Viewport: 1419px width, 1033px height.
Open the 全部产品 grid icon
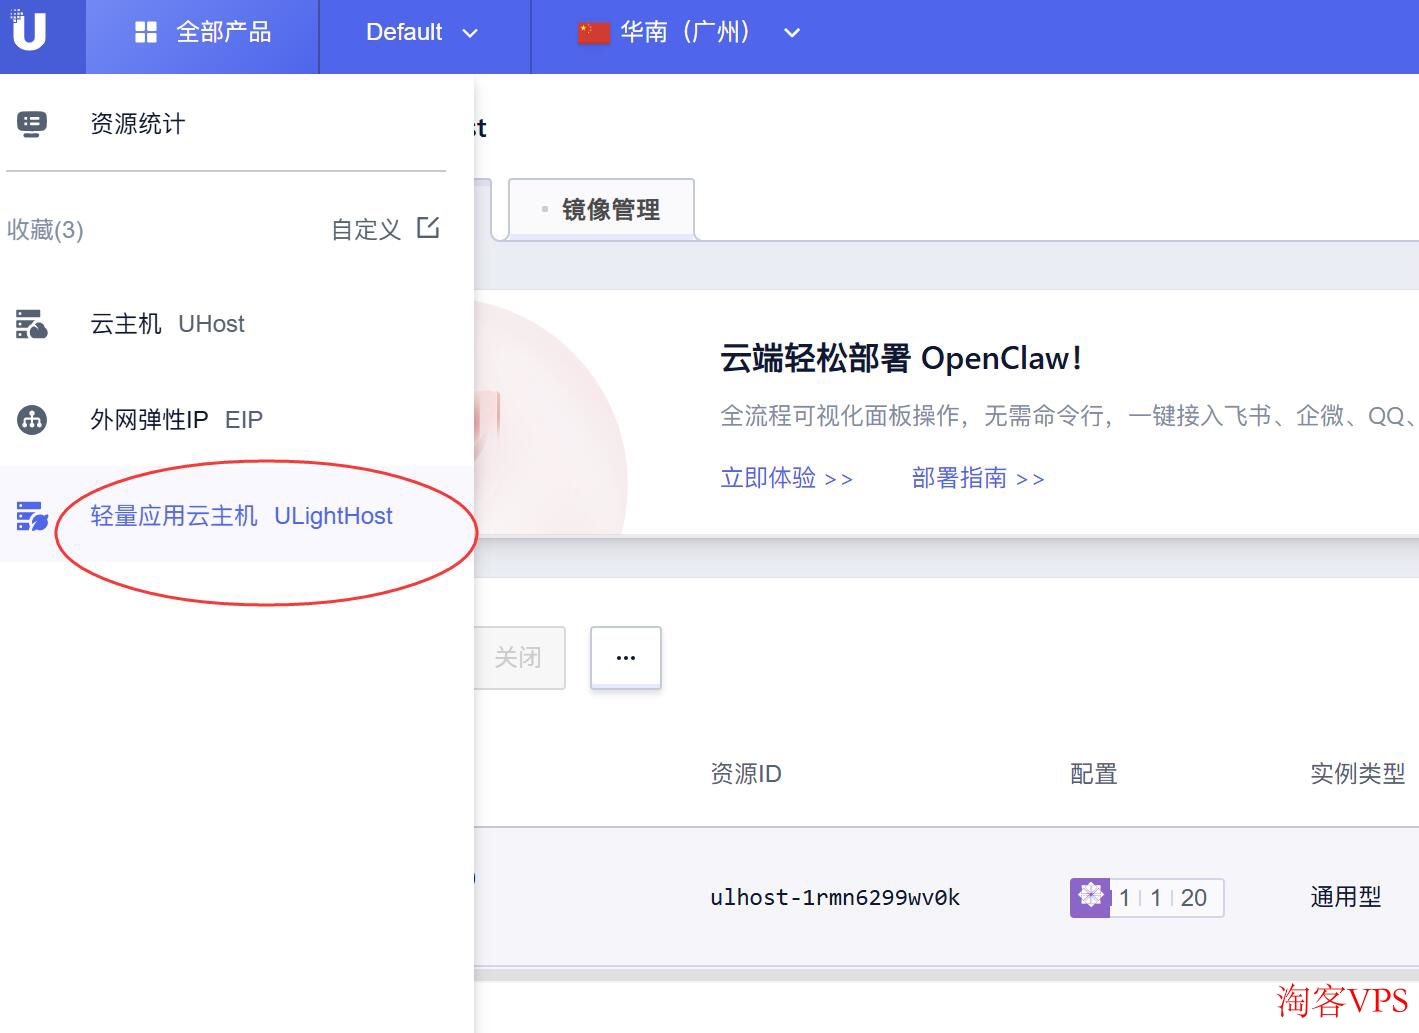146,32
